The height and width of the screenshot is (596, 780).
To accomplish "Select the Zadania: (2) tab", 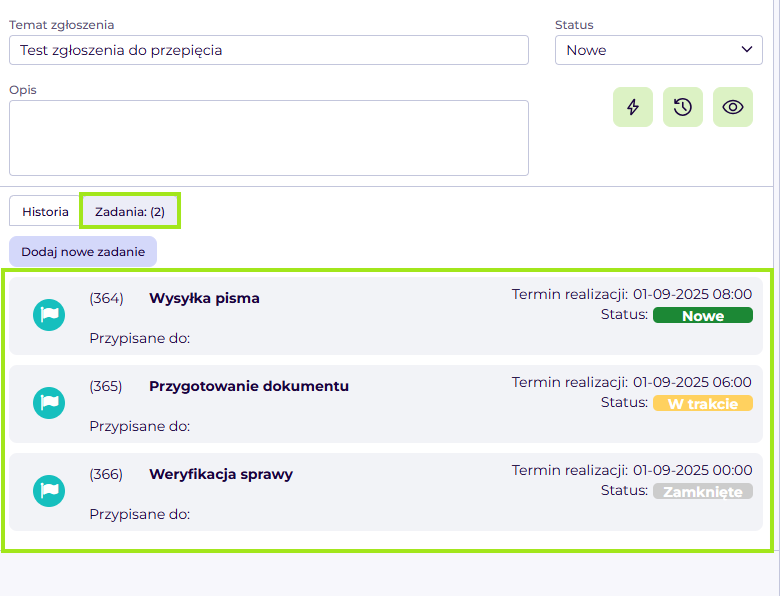I will coord(130,211).
